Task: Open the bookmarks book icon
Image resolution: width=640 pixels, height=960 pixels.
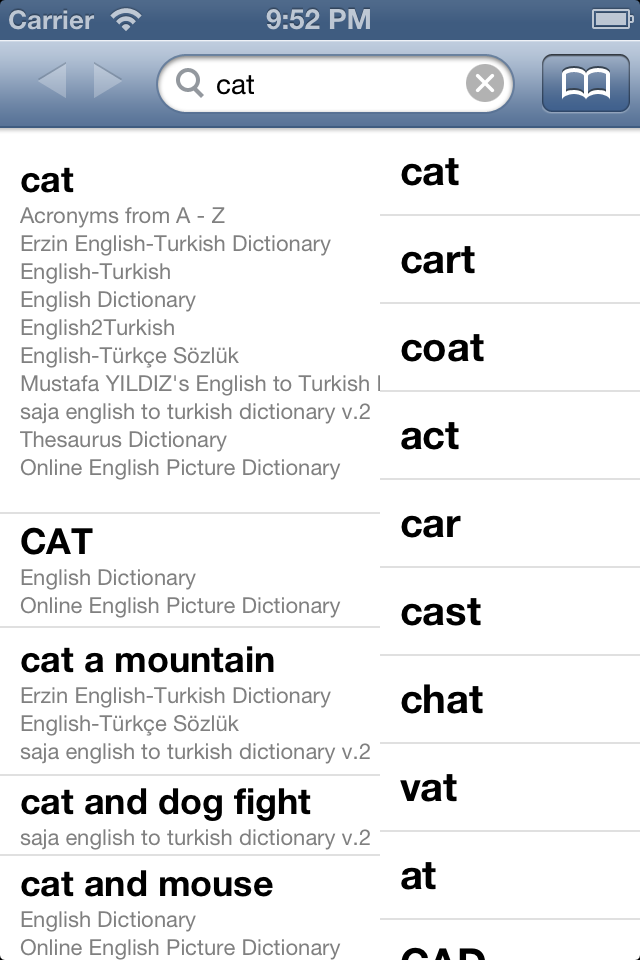Action: point(585,84)
